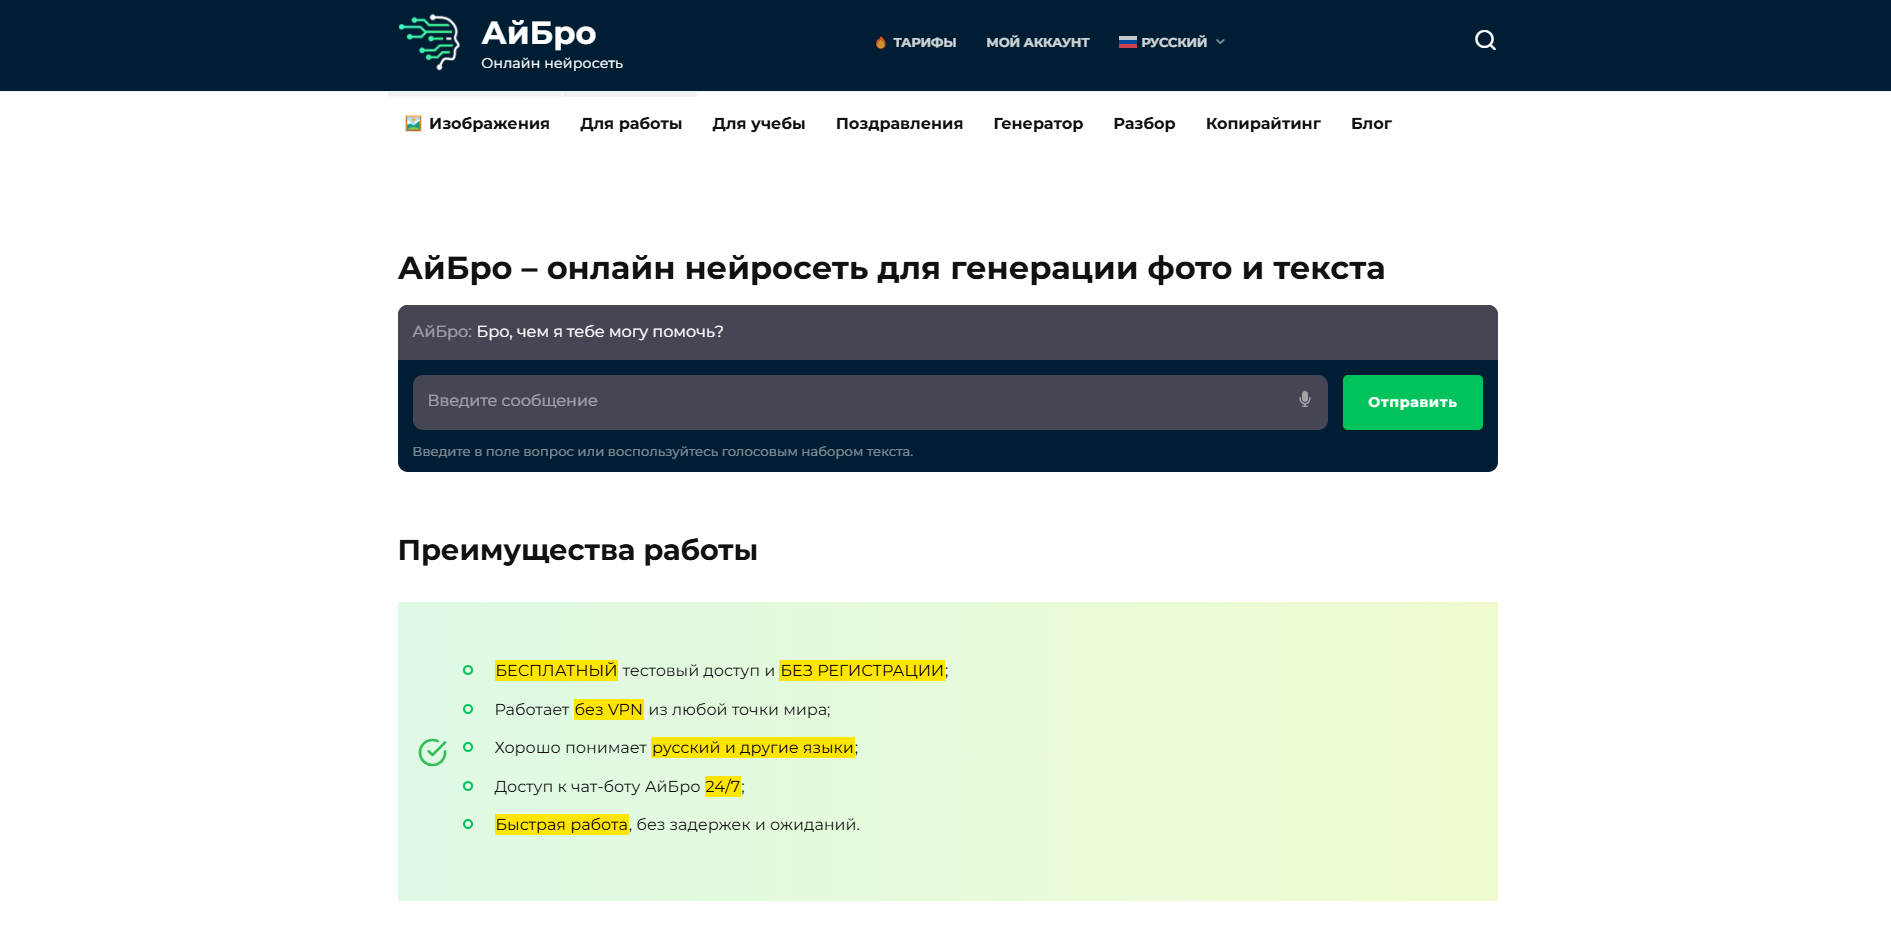Activate microphone voice input icon
This screenshot has height=932, width=1891.
click(x=1304, y=400)
